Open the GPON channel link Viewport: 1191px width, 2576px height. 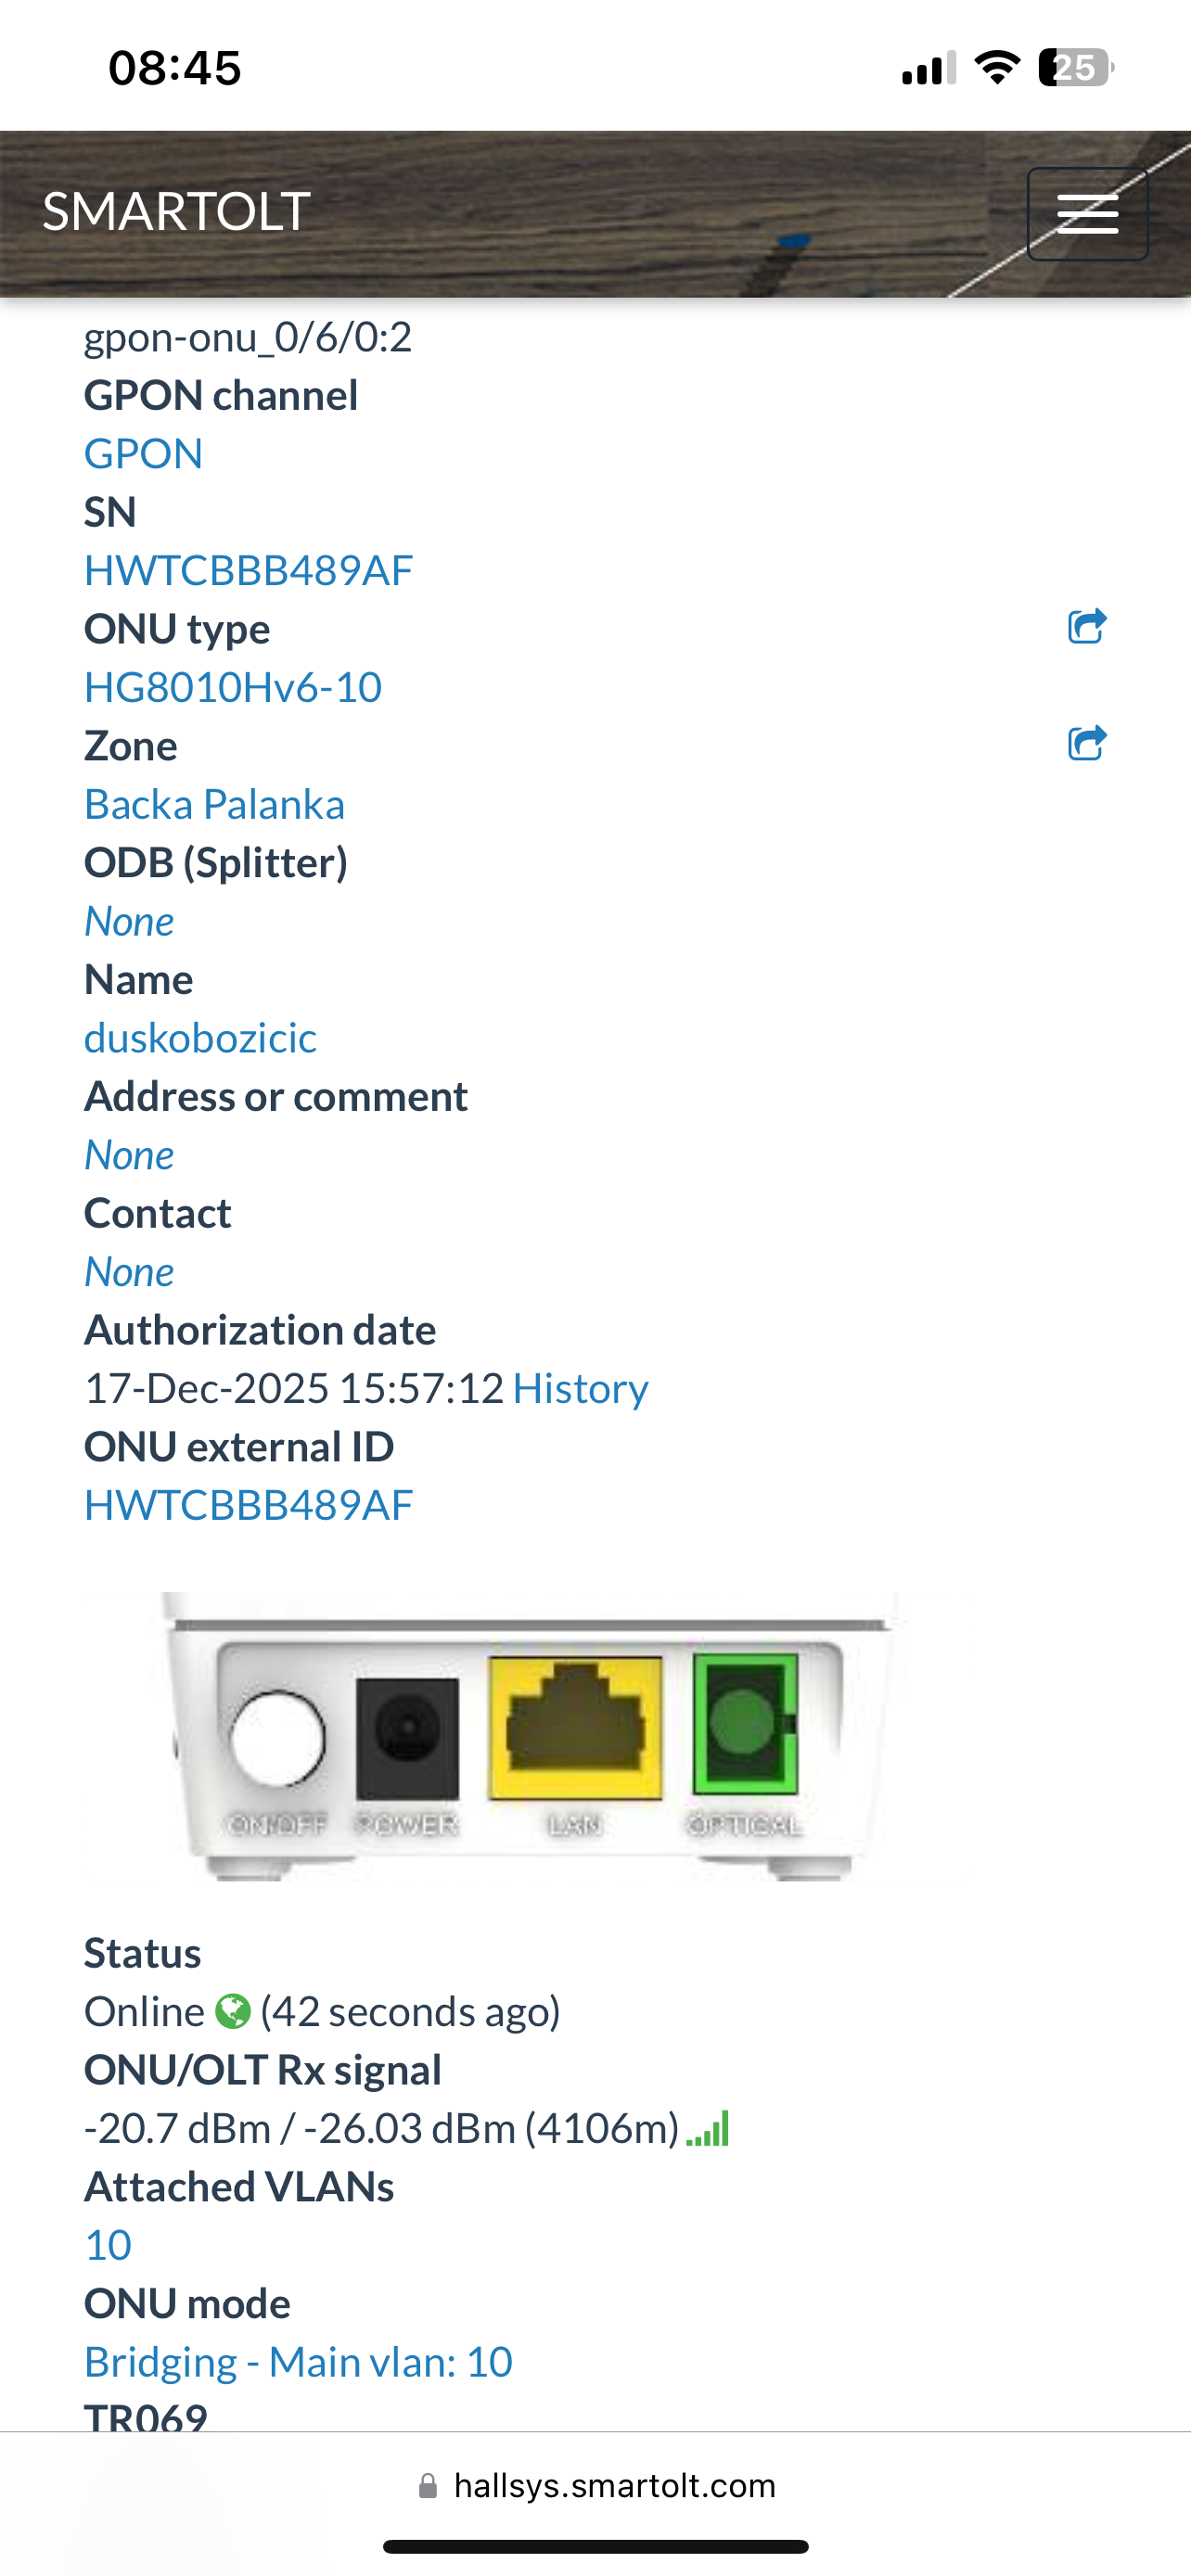[x=143, y=454]
